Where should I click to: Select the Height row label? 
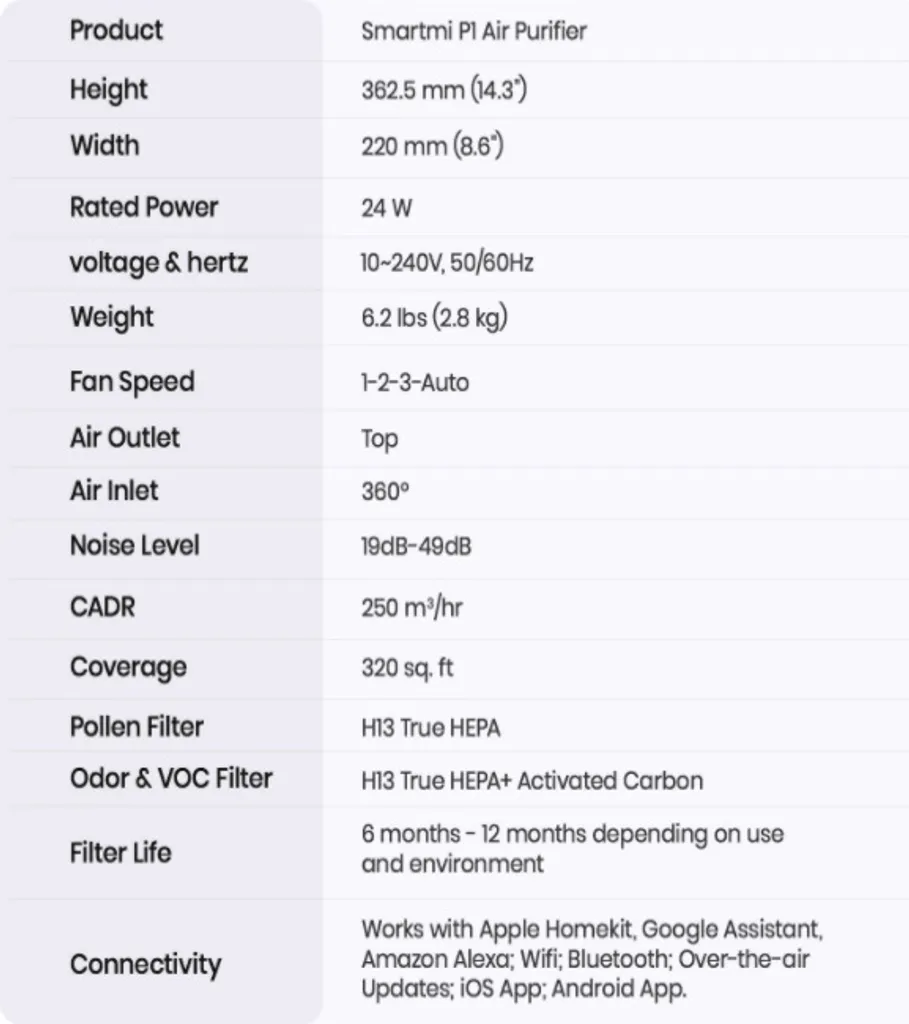(x=109, y=90)
